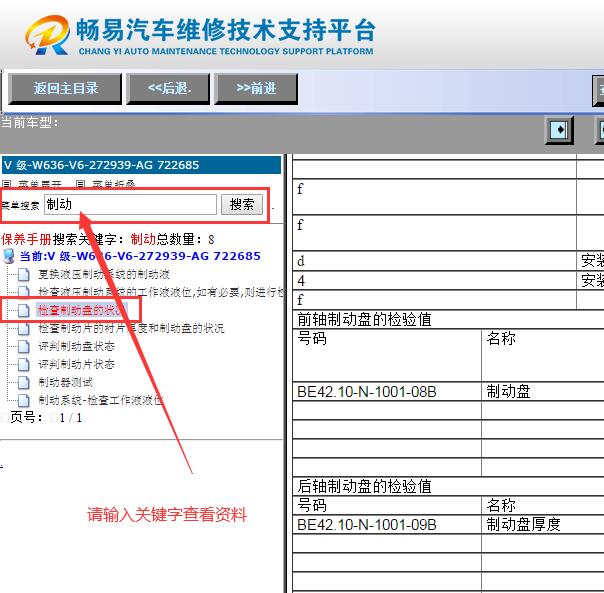The image size is (604, 593).
Task: Click the 当前车型 label
Action: 30,123
